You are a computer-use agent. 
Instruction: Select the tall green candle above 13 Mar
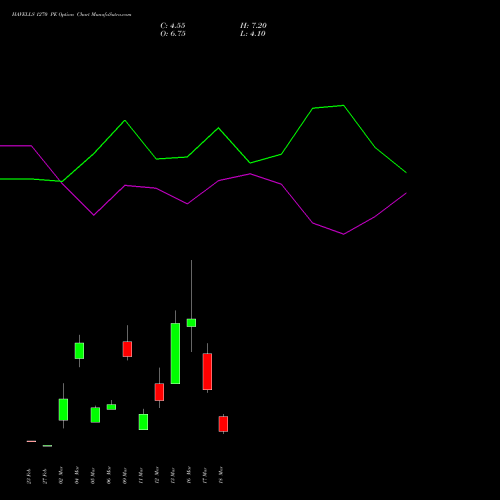[175, 353]
